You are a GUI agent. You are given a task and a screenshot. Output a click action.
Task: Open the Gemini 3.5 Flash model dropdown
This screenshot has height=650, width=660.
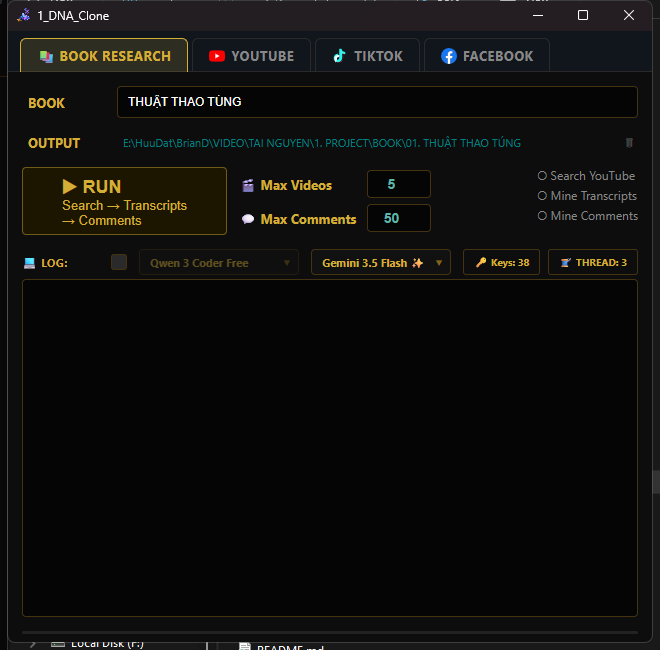pyautogui.click(x=381, y=263)
